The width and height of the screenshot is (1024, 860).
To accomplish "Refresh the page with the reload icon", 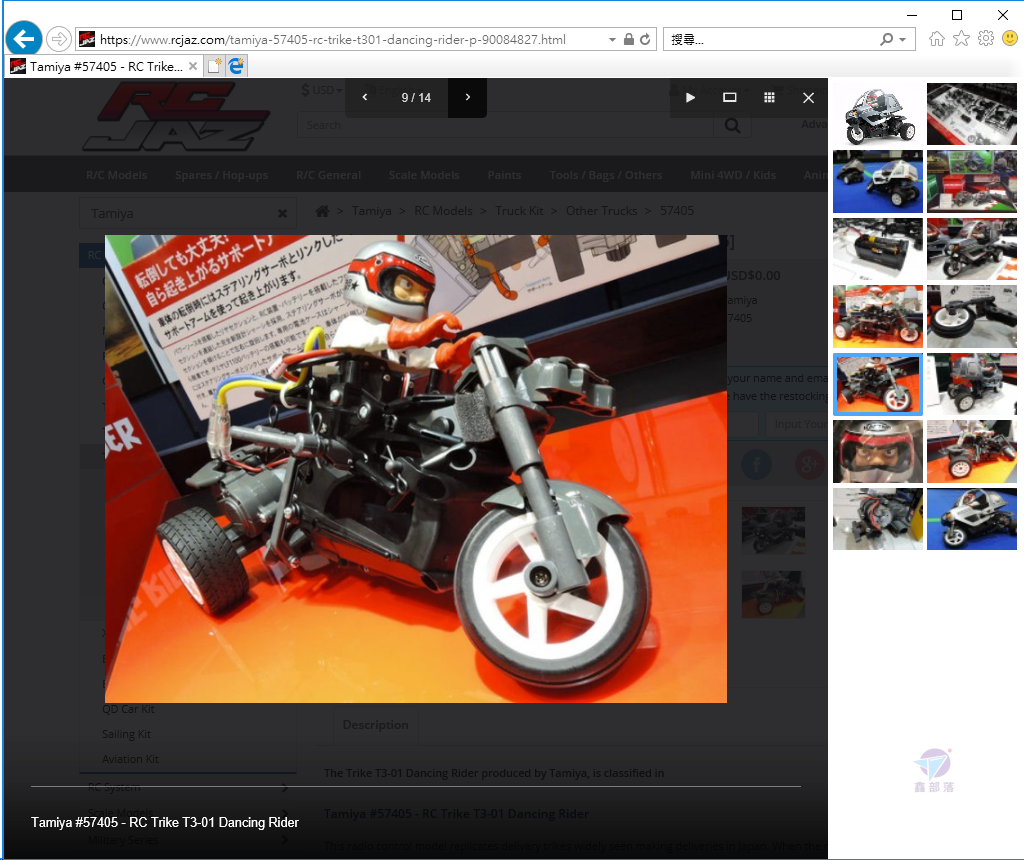I will point(645,39).
